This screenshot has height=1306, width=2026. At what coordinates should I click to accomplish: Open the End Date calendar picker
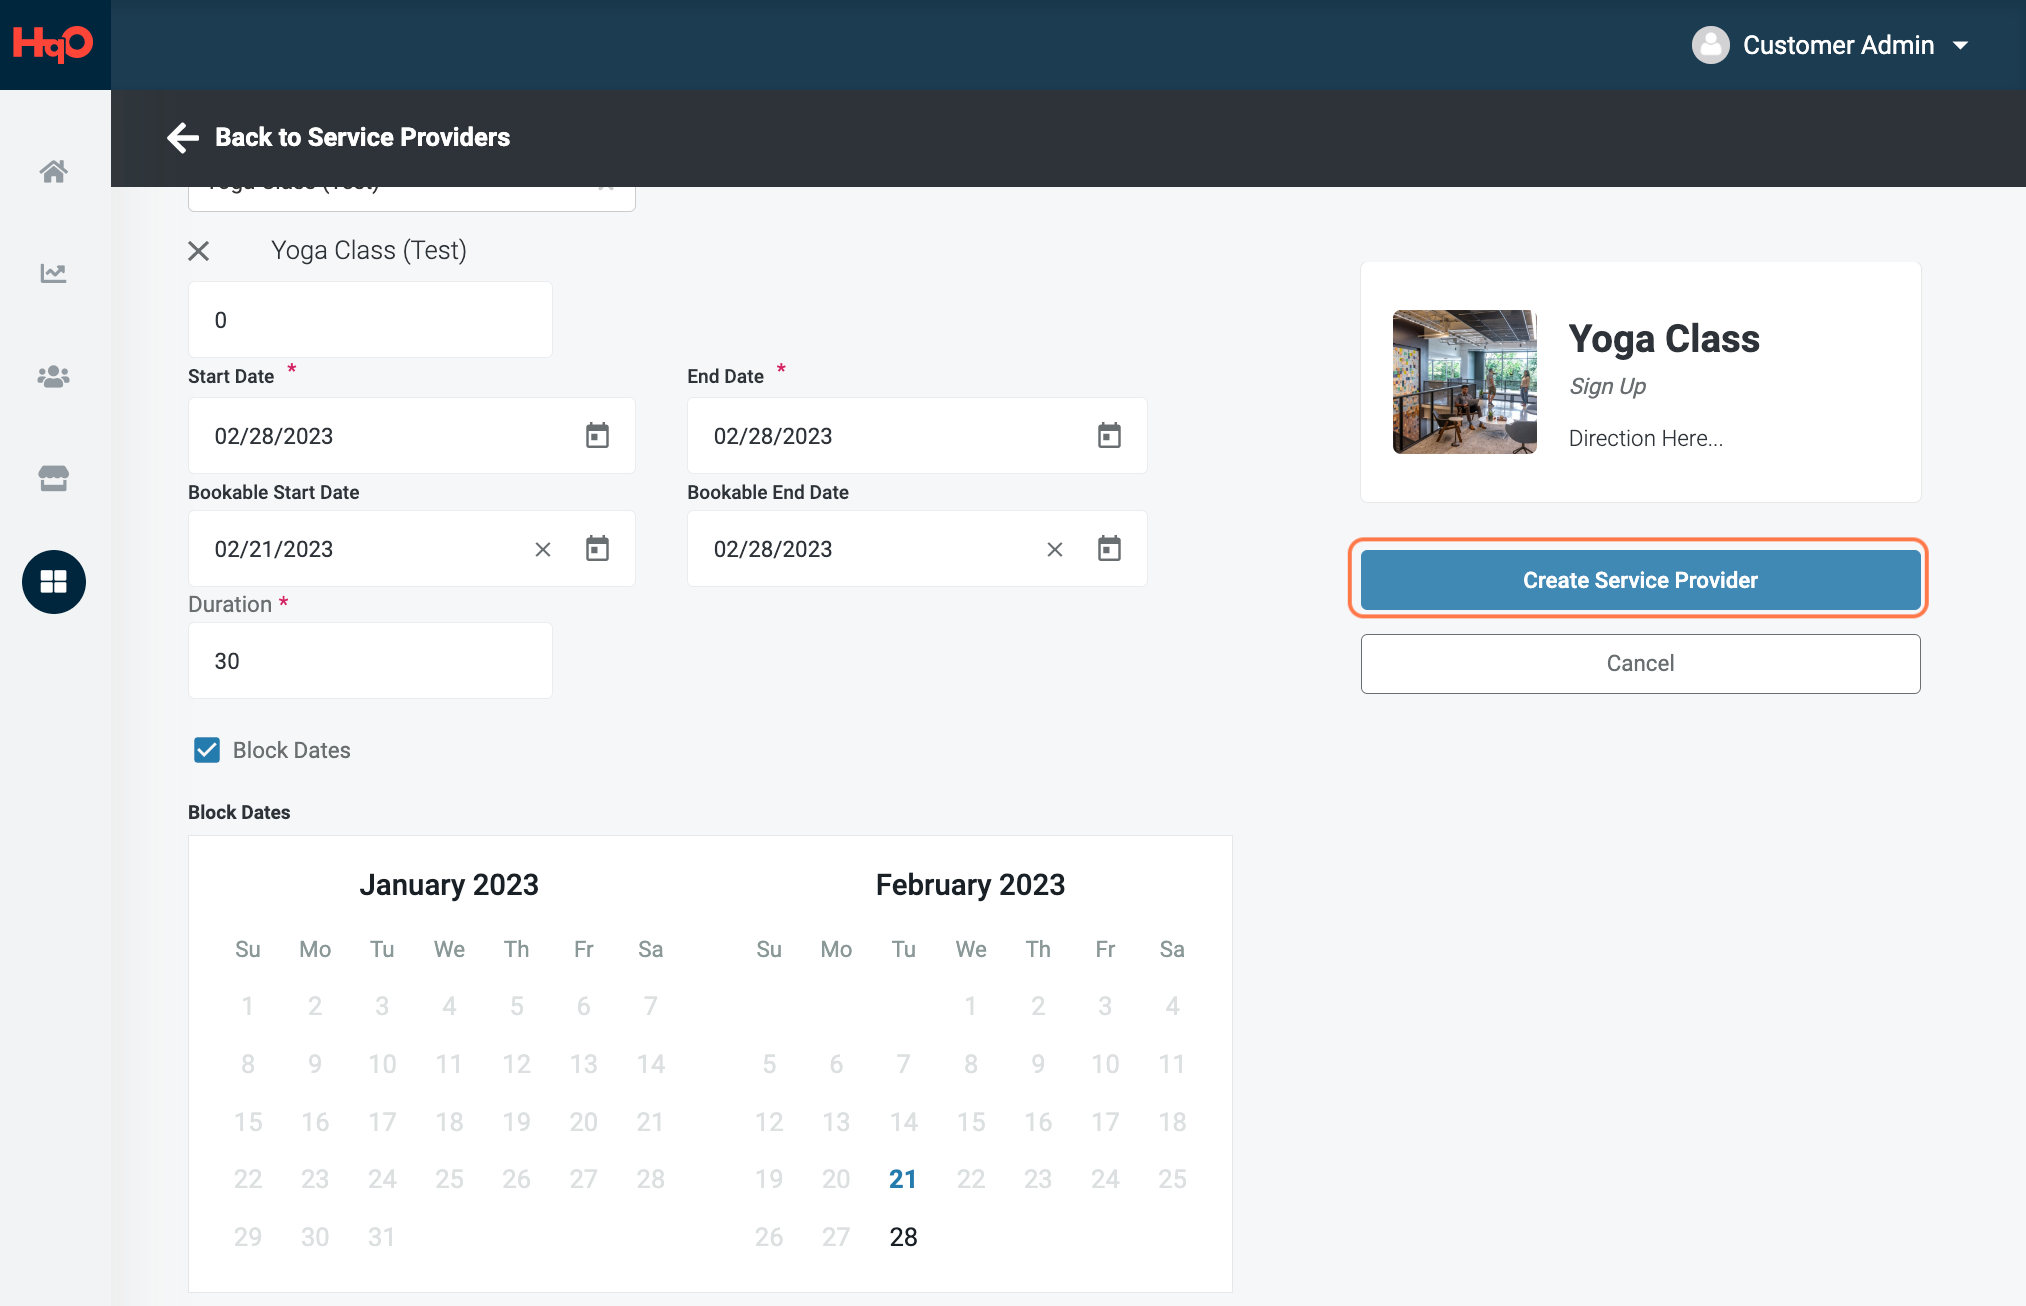point(1109,436)
